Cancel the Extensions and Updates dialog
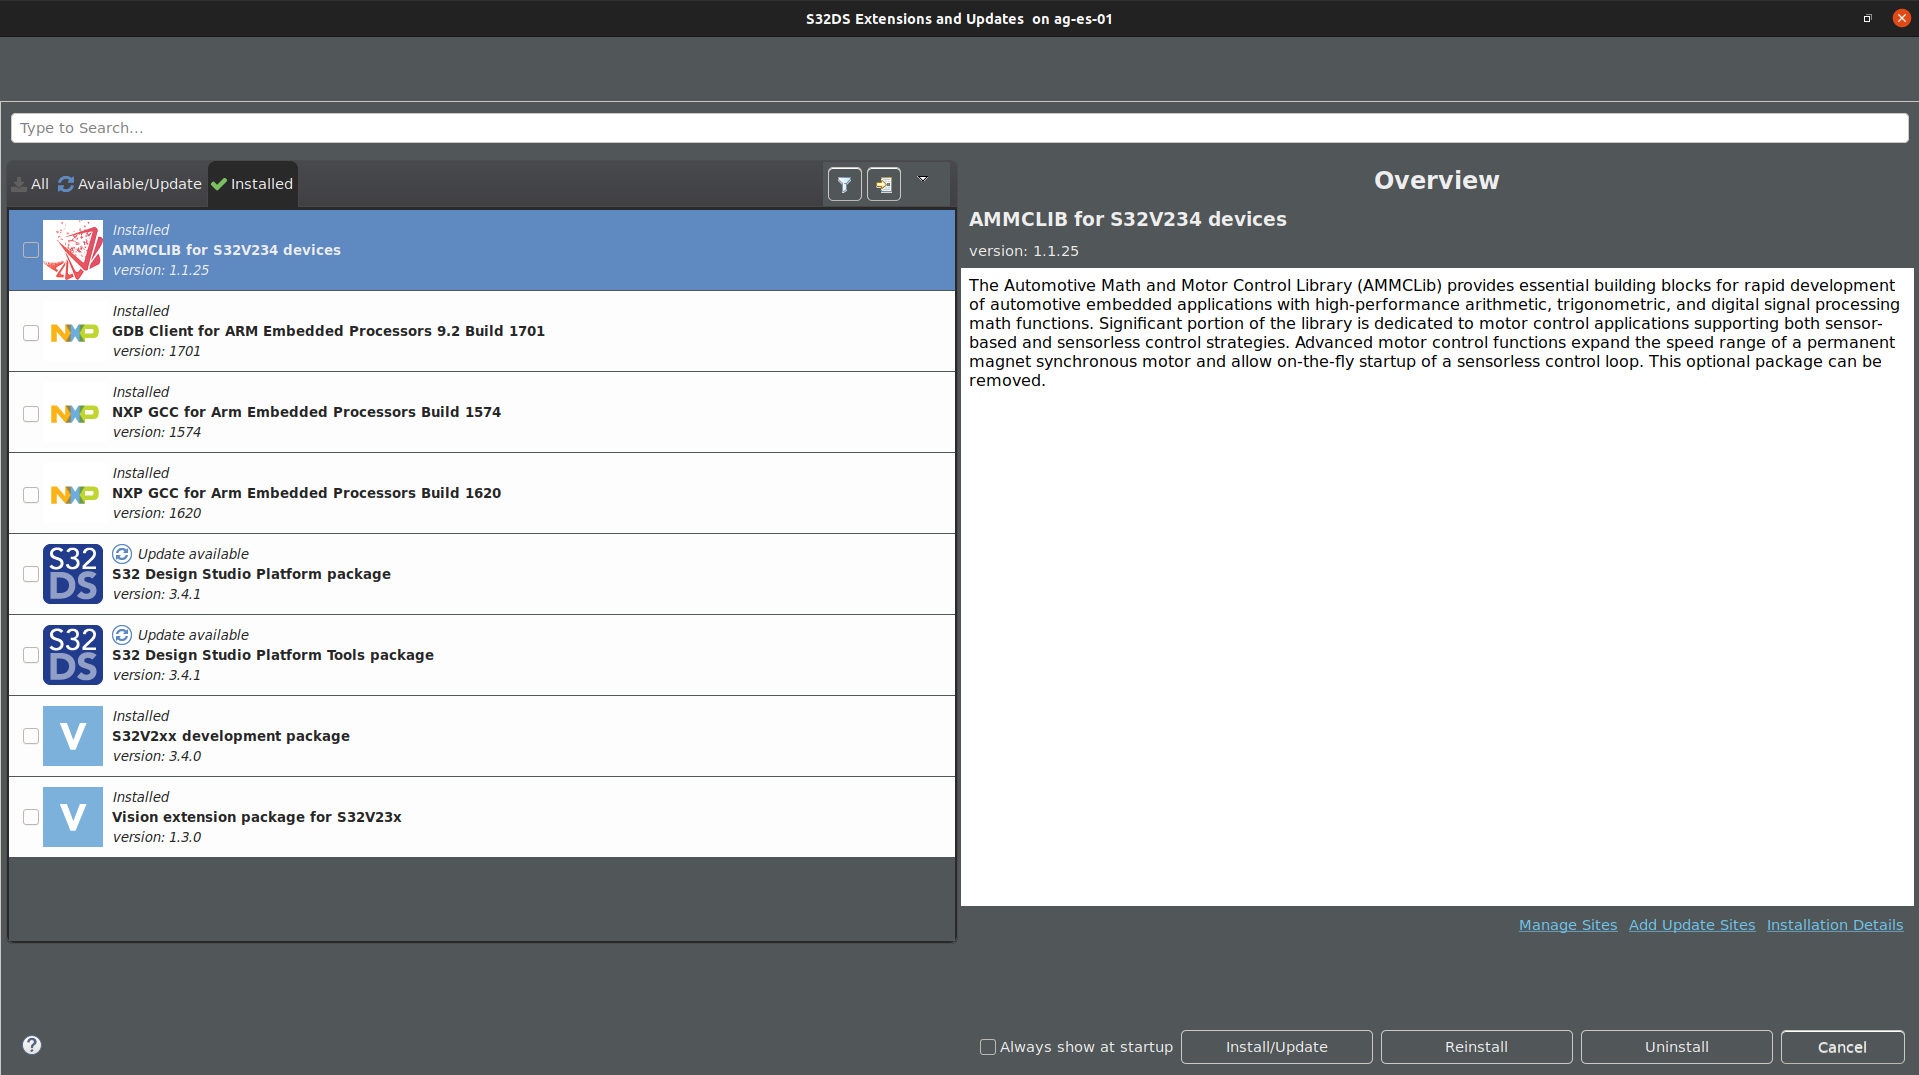Viewport: 1919px width, 1075px height. point(1842,1047)
